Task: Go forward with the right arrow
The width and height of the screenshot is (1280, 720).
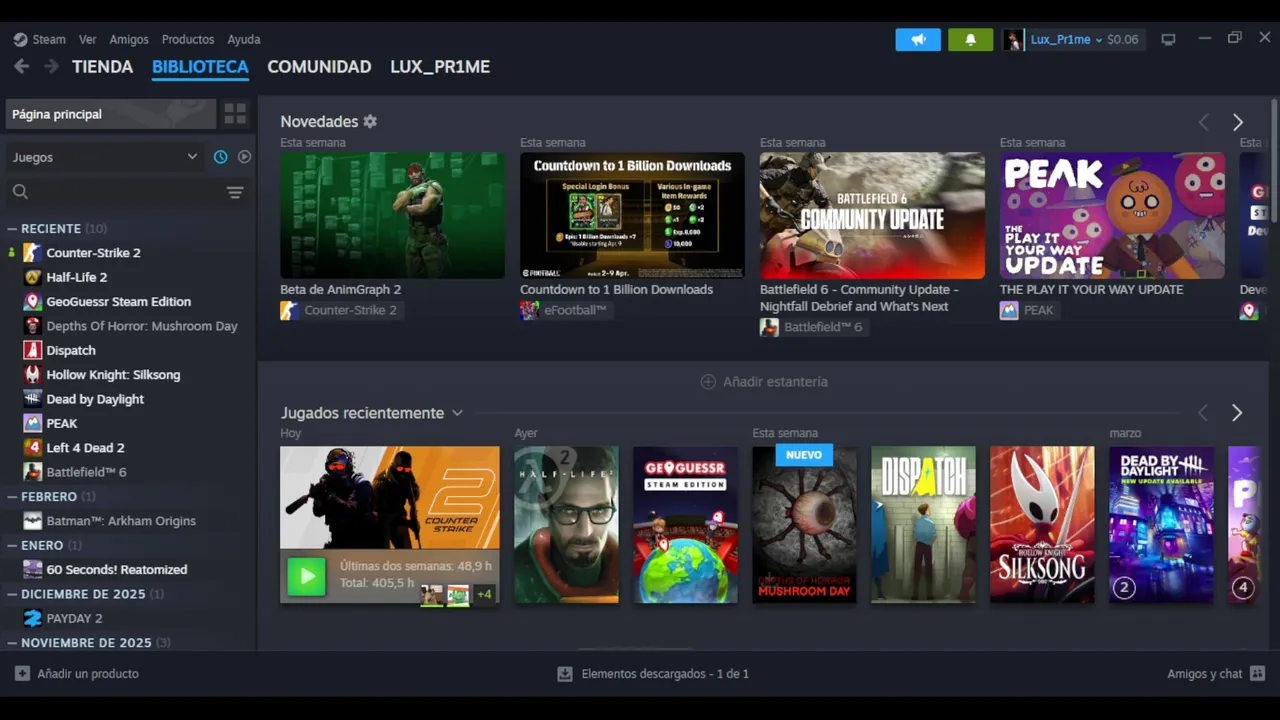Action: coord(51,67)
